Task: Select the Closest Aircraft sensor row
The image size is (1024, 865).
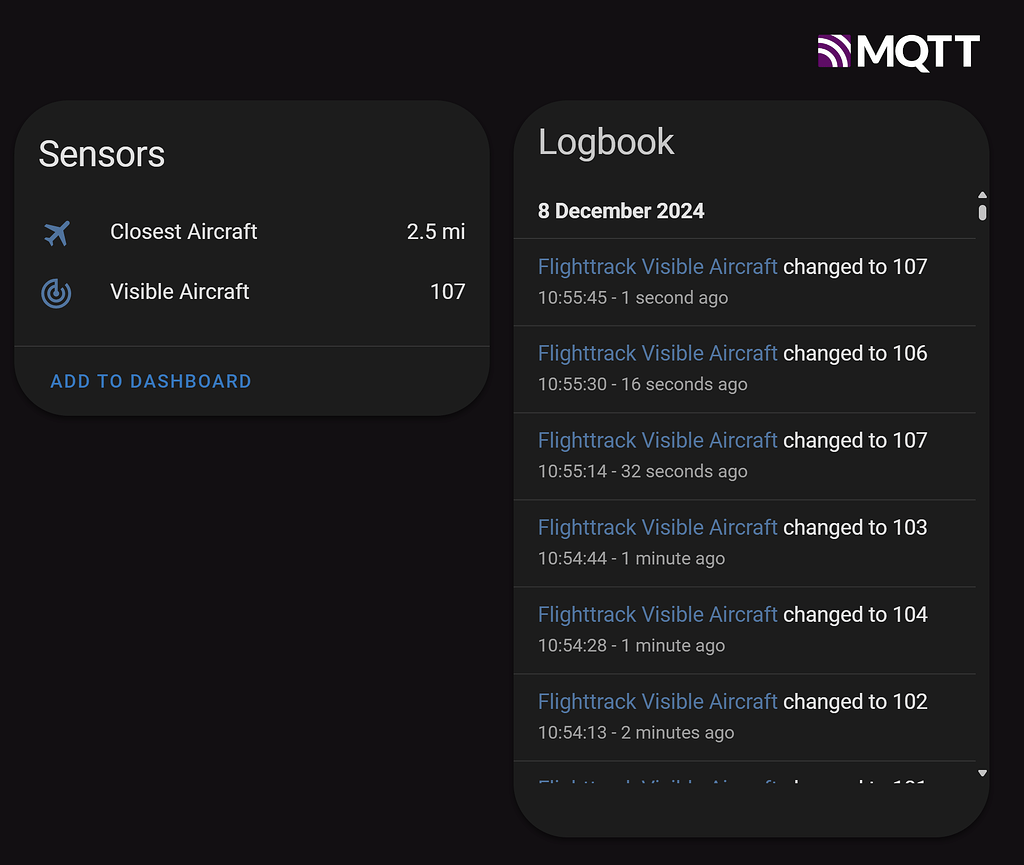Action: [184, 231]
